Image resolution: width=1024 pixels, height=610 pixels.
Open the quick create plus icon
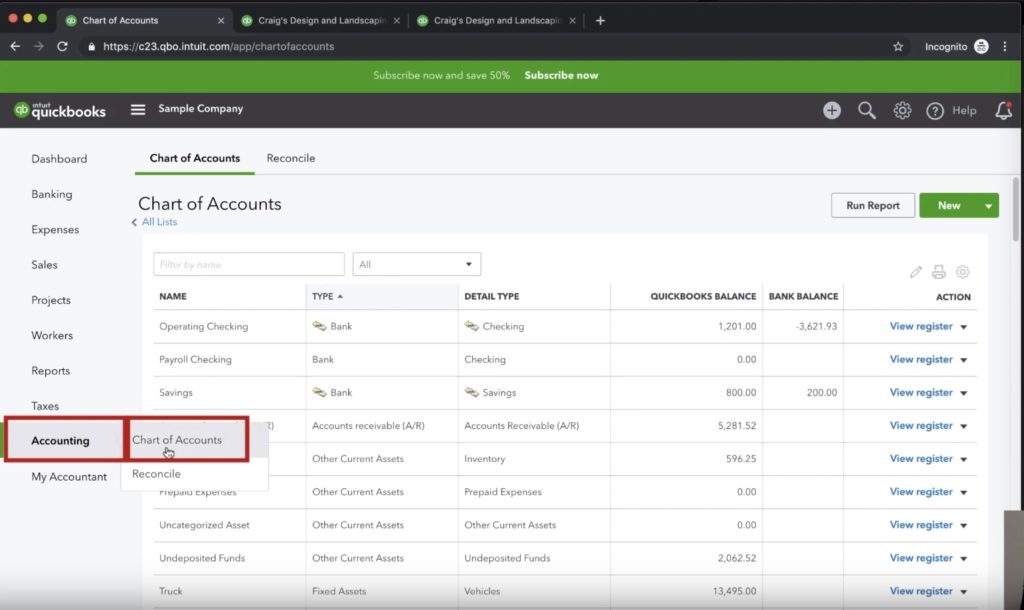click(x=831, y=110)
